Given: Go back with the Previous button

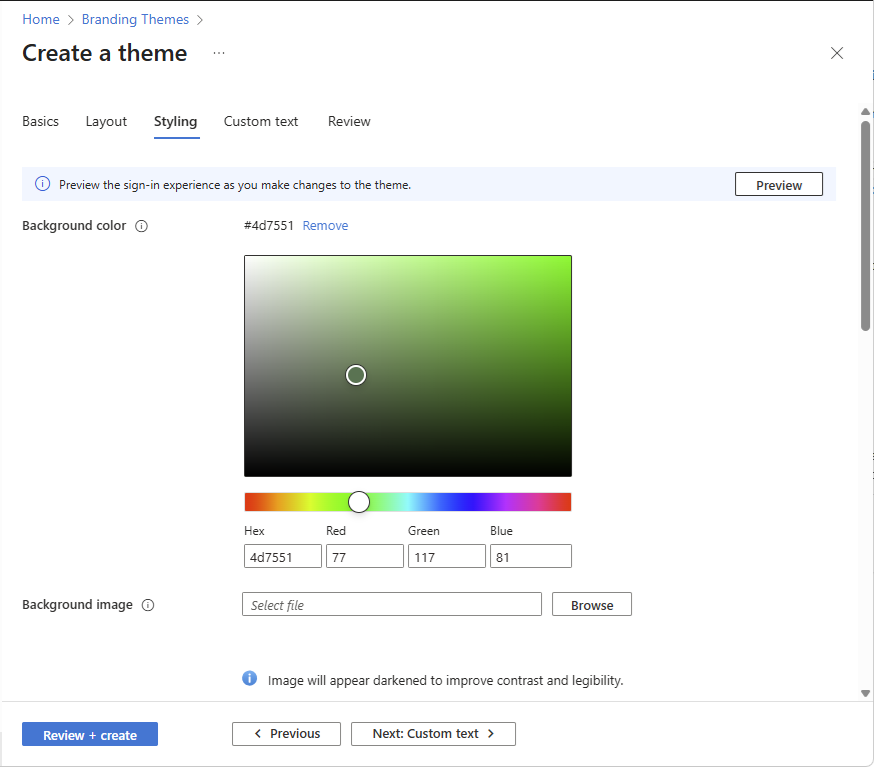Looking at the screenshot, I should 286,734.
